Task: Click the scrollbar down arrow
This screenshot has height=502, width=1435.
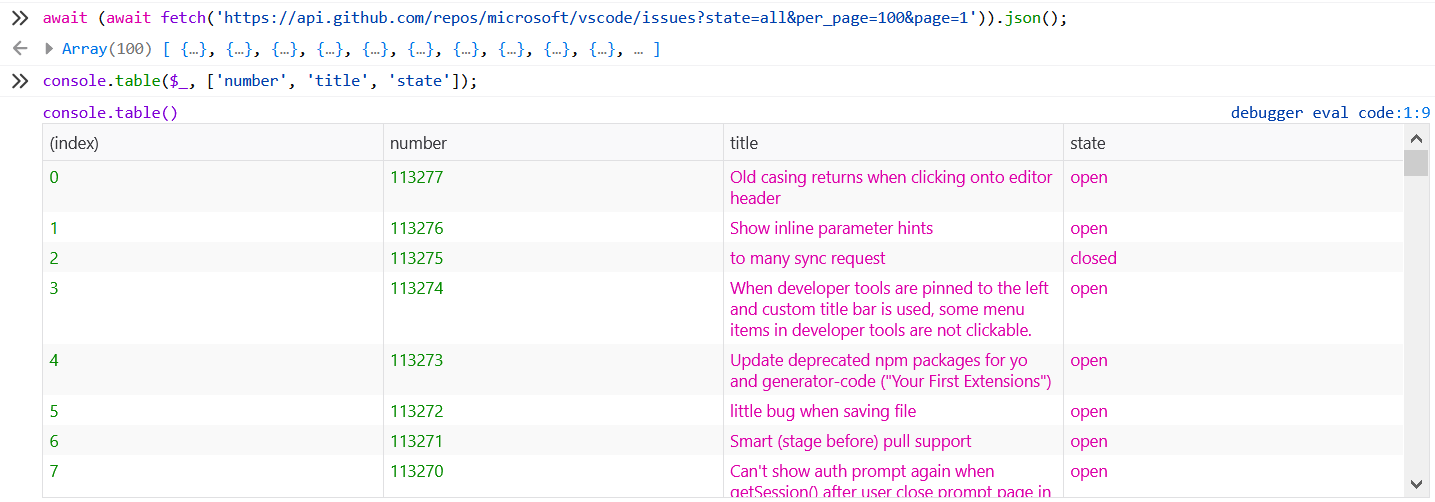Action: tap(1416, 484)
